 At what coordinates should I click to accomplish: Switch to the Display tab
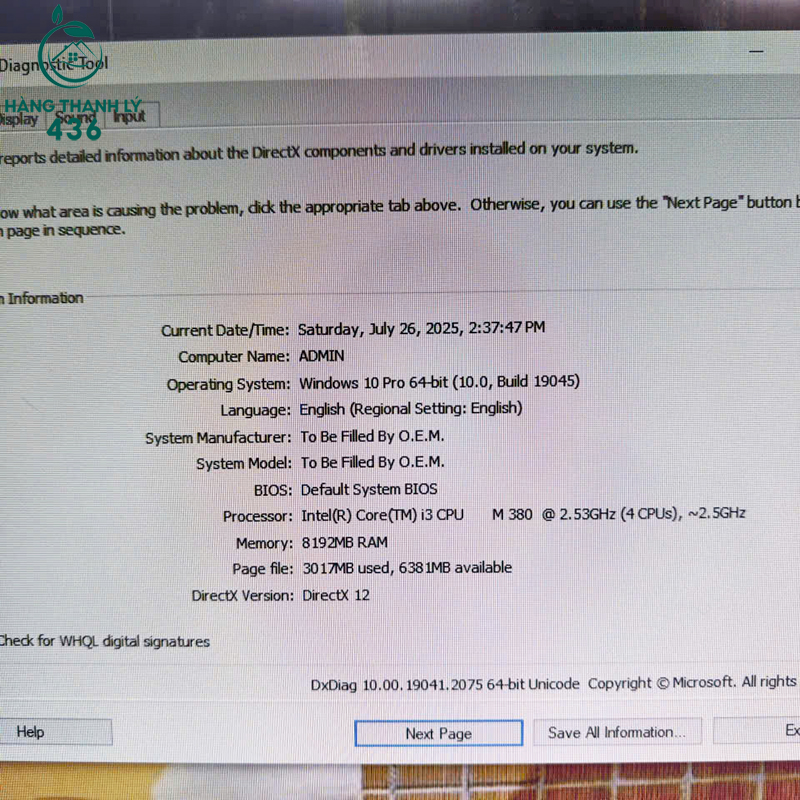18,119
